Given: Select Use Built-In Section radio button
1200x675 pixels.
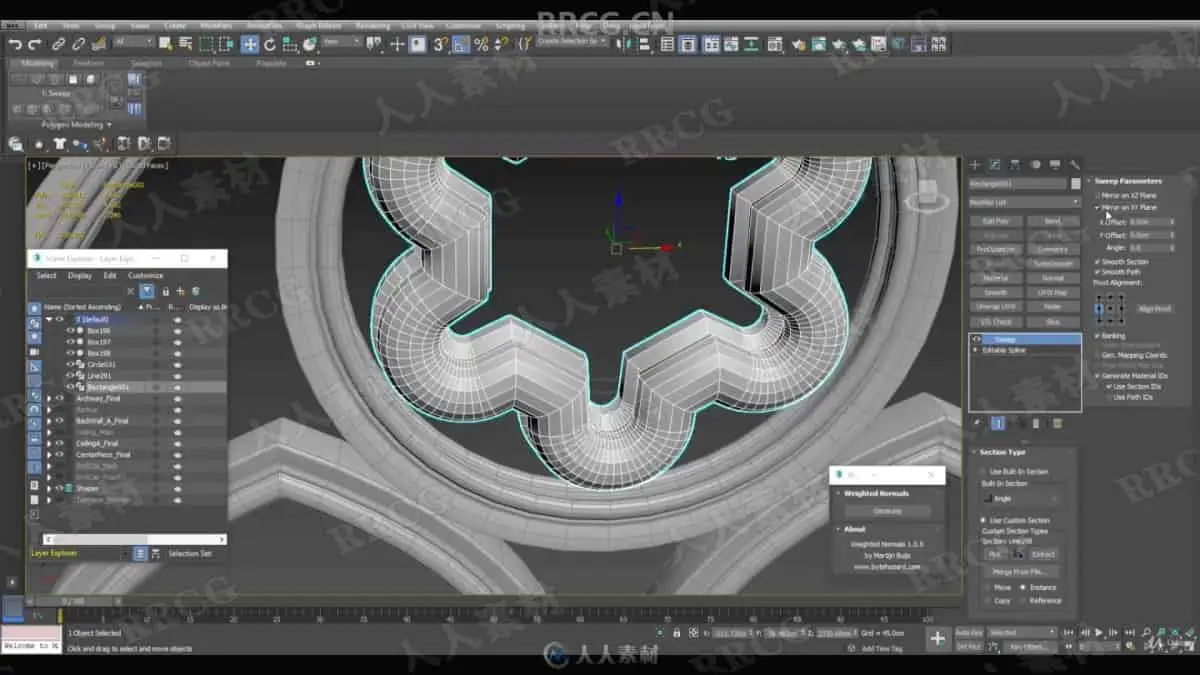Looking at the screenshot, I should click(x=983, y=471).
